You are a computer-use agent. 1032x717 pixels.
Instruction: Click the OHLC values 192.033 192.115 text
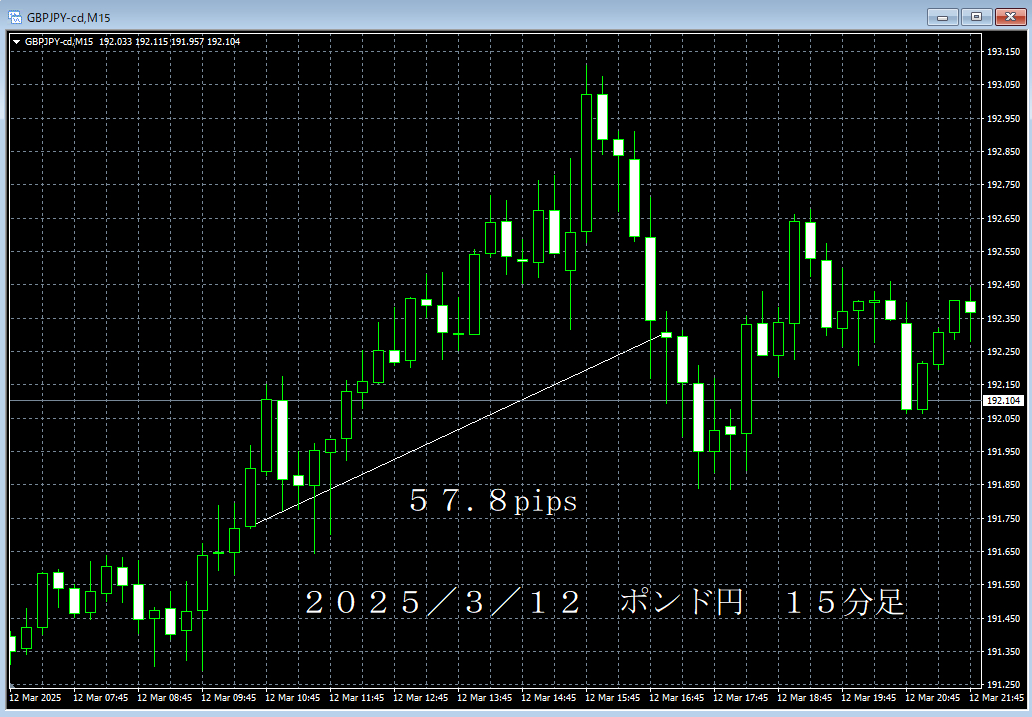pyautogui.click(x=133, y=41)
